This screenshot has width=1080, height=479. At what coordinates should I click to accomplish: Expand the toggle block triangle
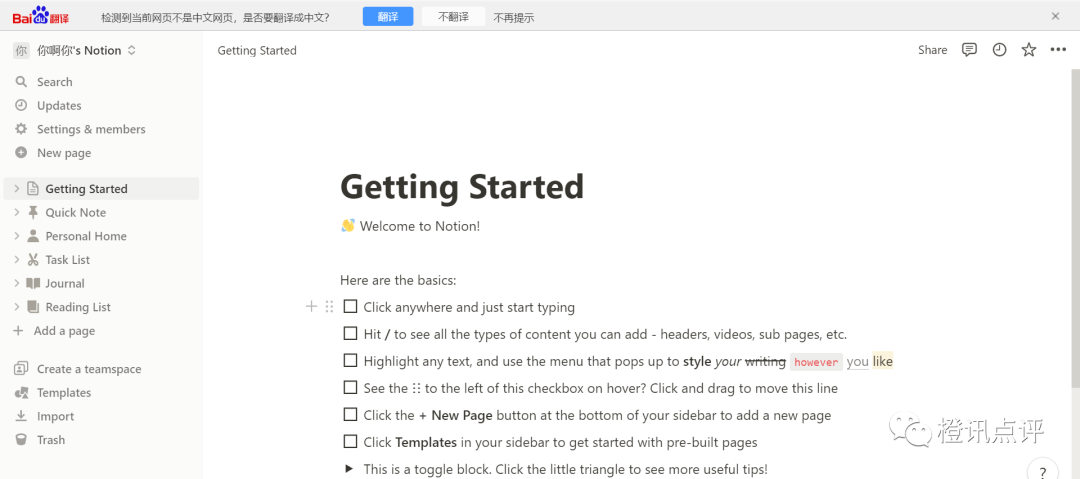349,469
